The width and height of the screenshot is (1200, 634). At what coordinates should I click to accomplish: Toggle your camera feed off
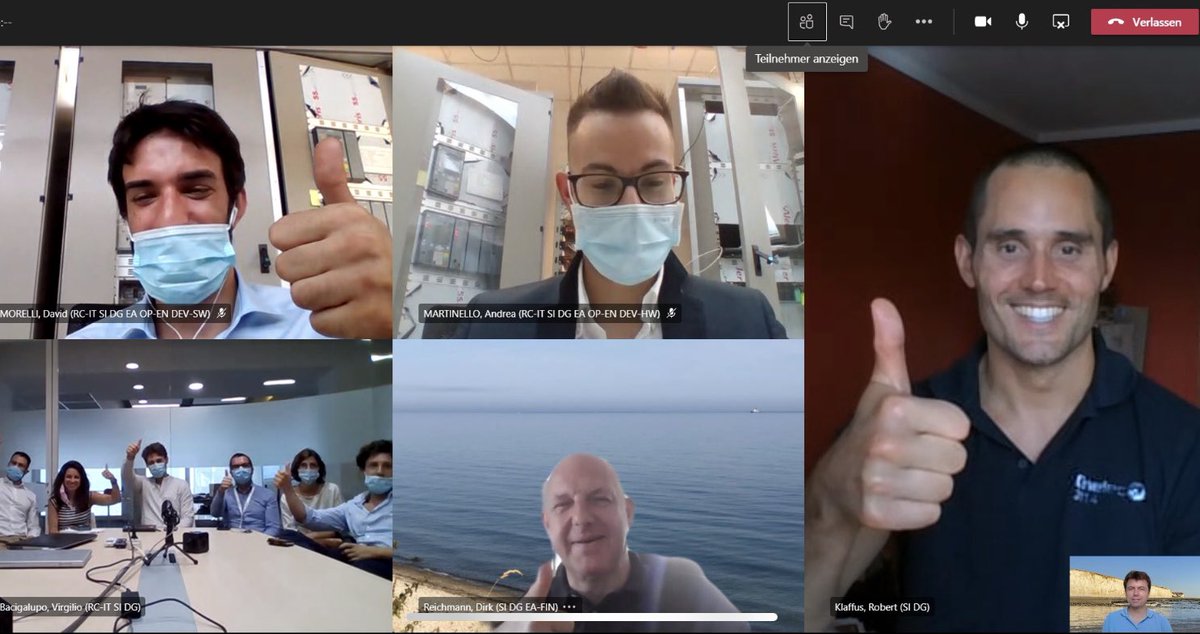982,21
